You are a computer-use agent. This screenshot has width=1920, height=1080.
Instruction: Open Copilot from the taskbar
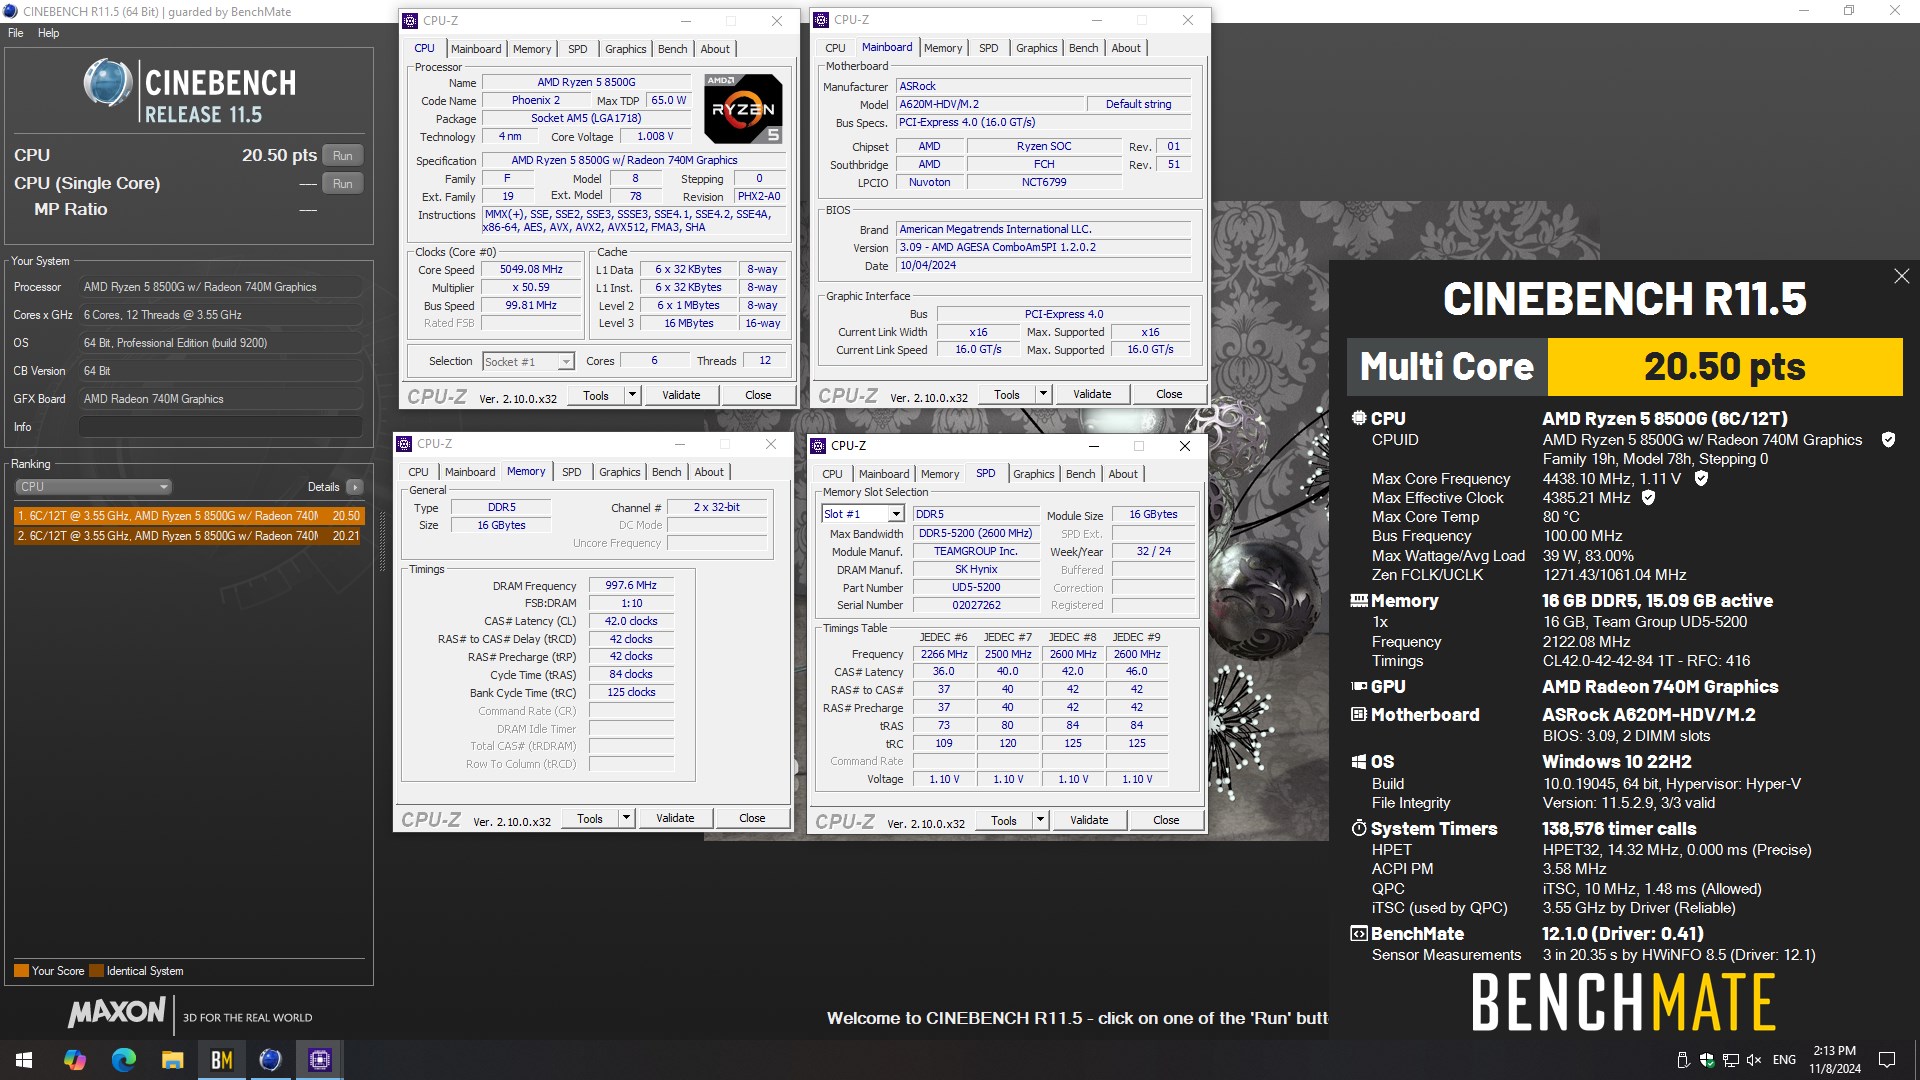(75, 1059)
